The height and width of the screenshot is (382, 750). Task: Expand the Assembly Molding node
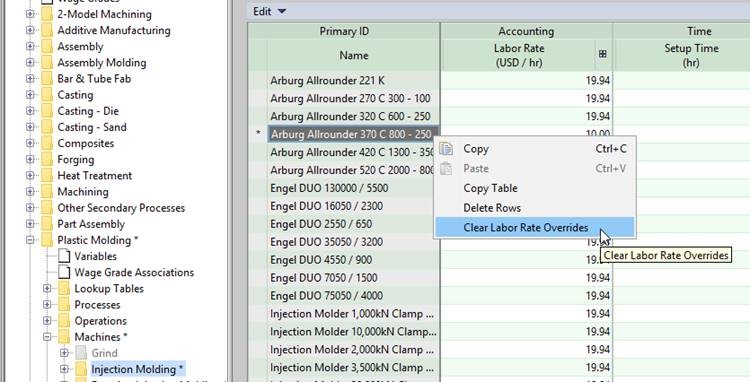click(30, 63)
